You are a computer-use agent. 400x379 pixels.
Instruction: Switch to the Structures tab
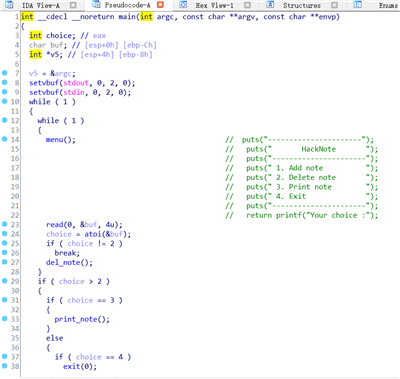pos(302,5)
